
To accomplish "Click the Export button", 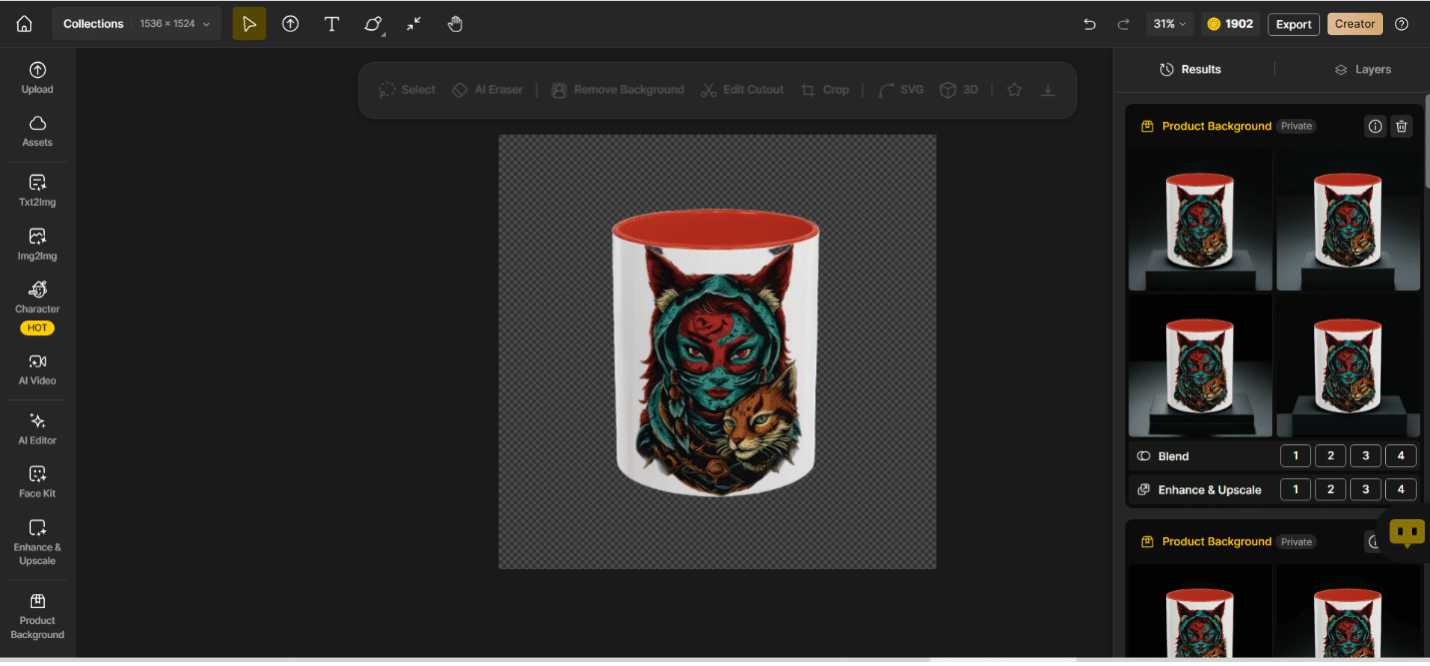I will click(1293, 24).
